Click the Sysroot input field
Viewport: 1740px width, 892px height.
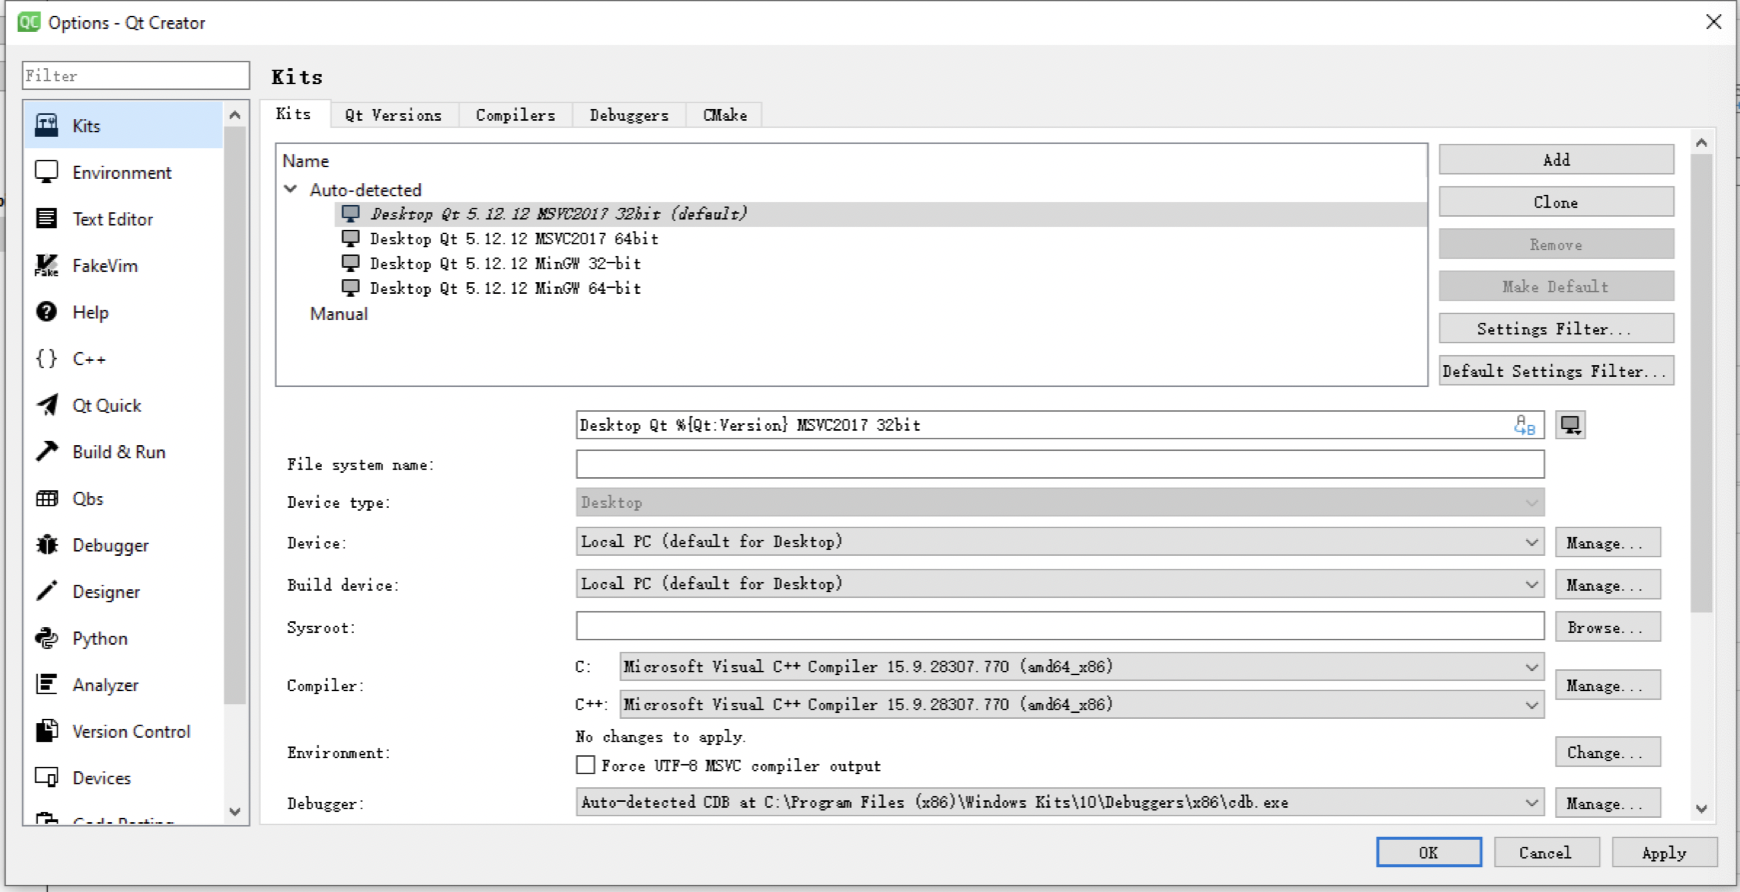pyautogui.click(x=1060, y=626)
